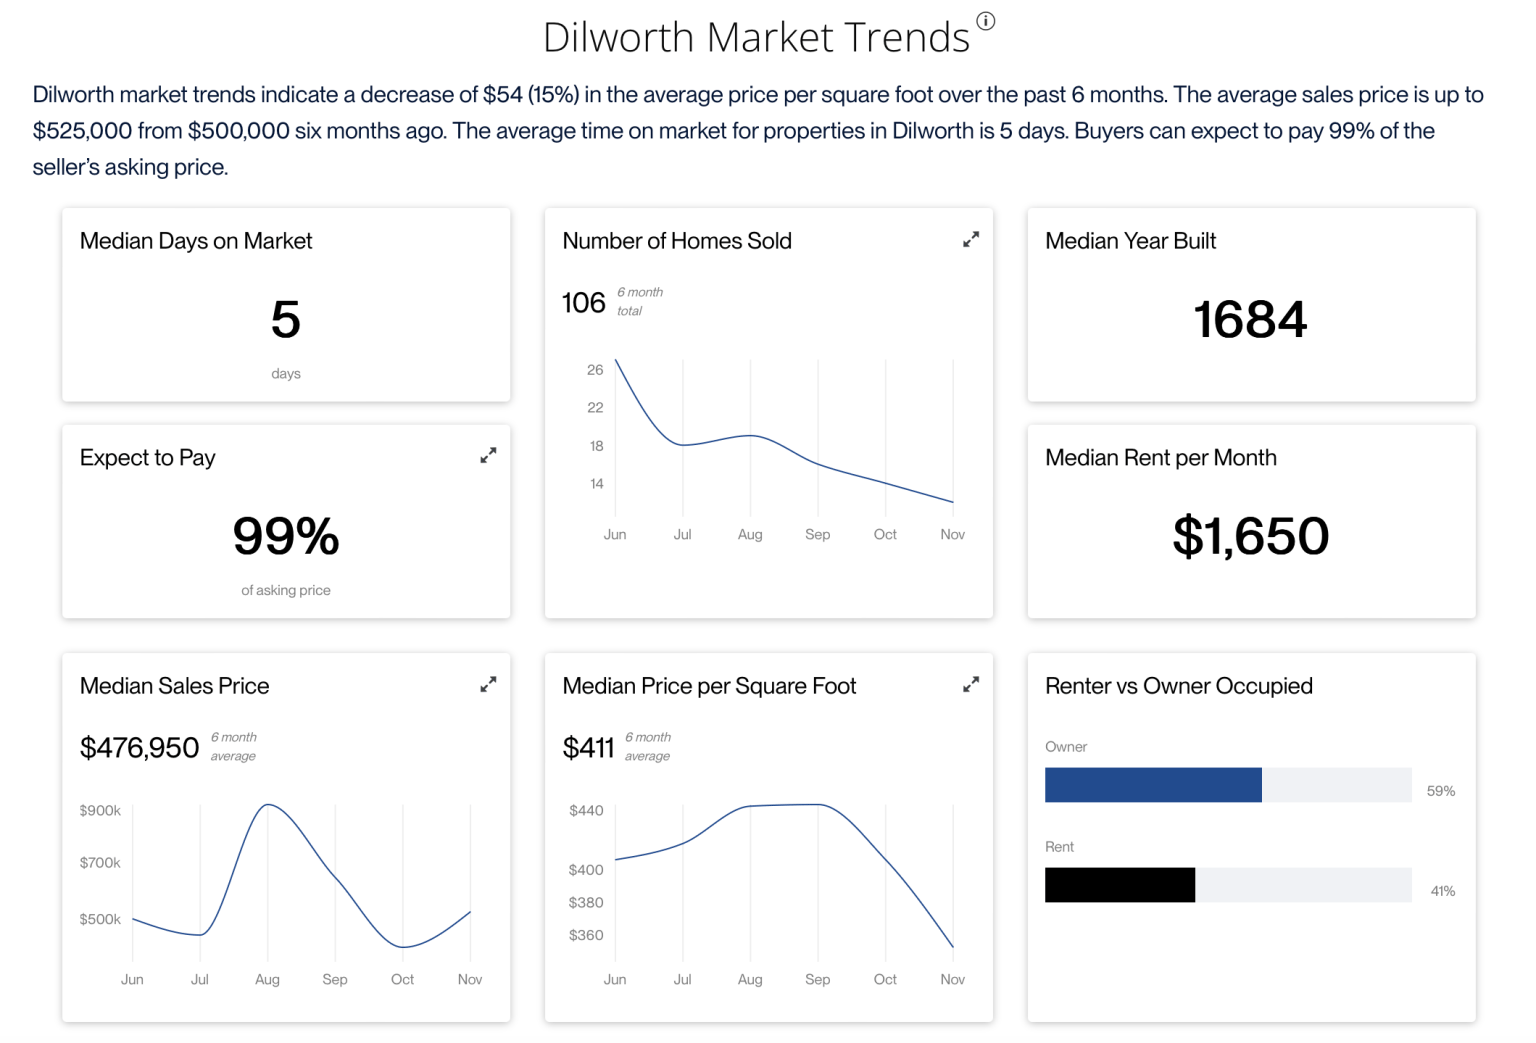Click the Oct dip on Median Sales Price chart
Screen dimensions: 1536x1043
[402, 947]
